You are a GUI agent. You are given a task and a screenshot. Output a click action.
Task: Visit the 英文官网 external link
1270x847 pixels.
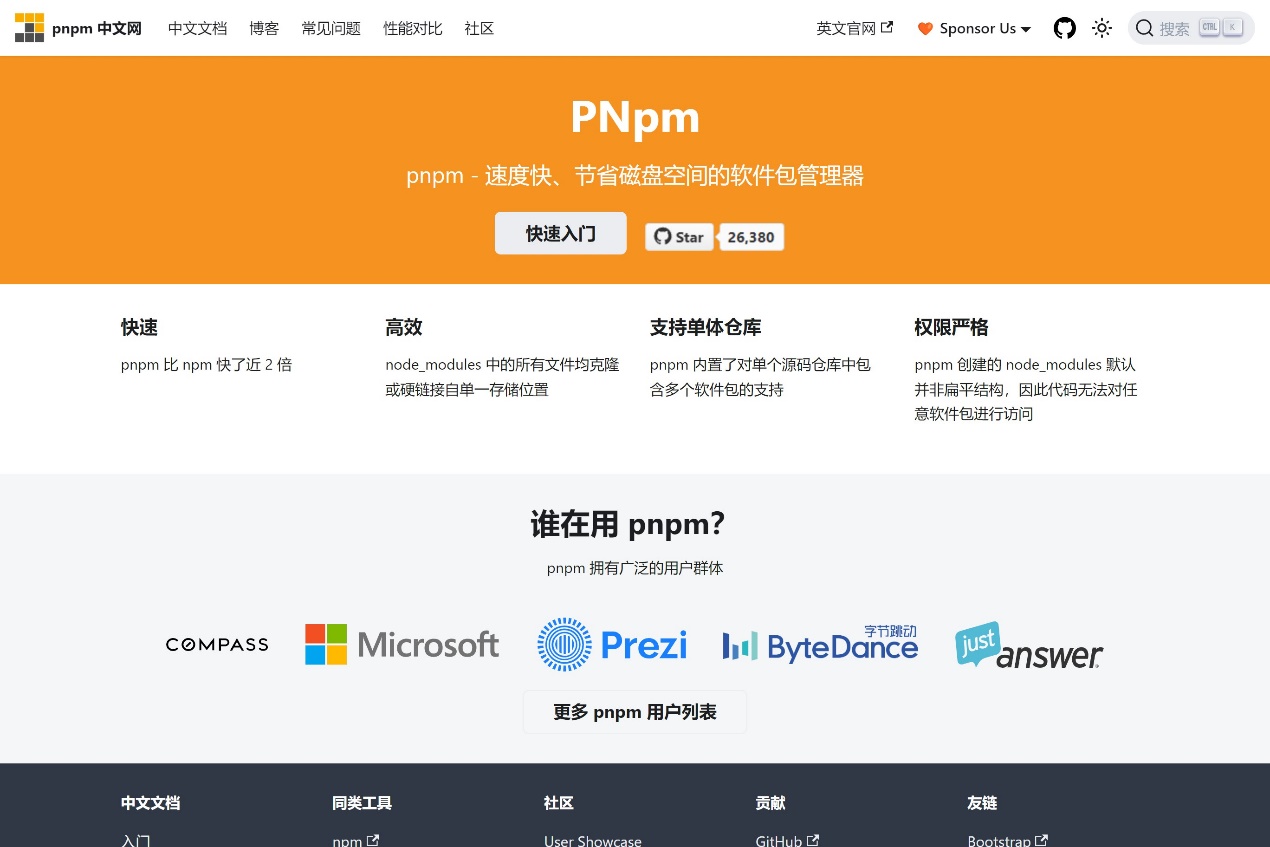tap(855, 28)
